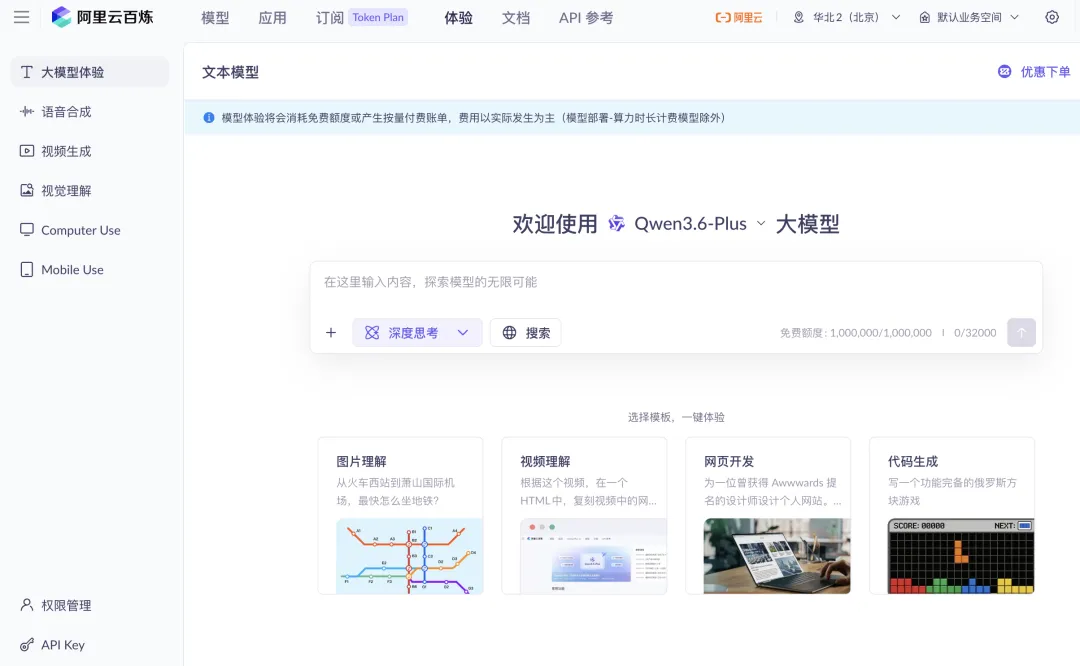Click the Token Plan badge
Screen dimensions: 1080x666
click(x=378, y=17)
